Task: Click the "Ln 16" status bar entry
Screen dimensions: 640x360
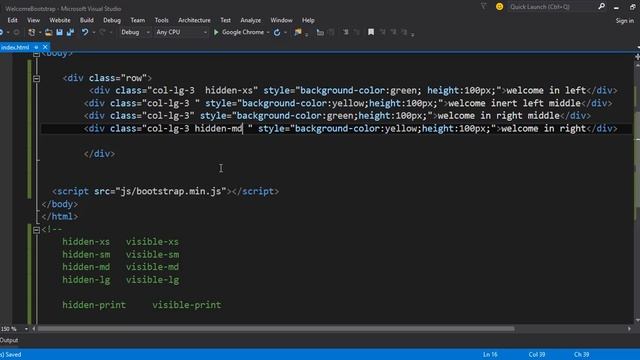Action: coord(490,355)
